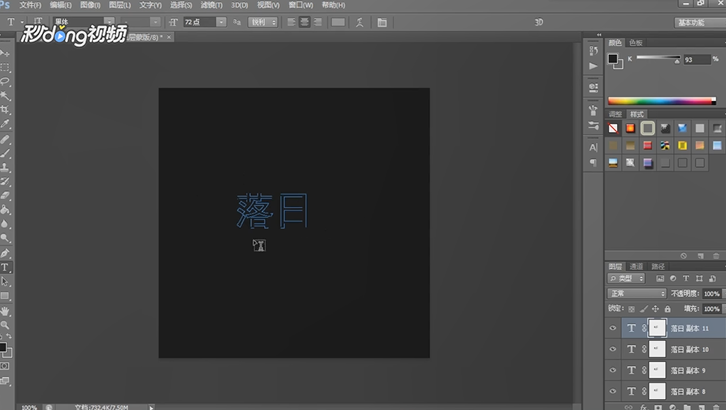726x410 pixels.
Task: Select the Magic Wand tool
Action: (5, 96)
